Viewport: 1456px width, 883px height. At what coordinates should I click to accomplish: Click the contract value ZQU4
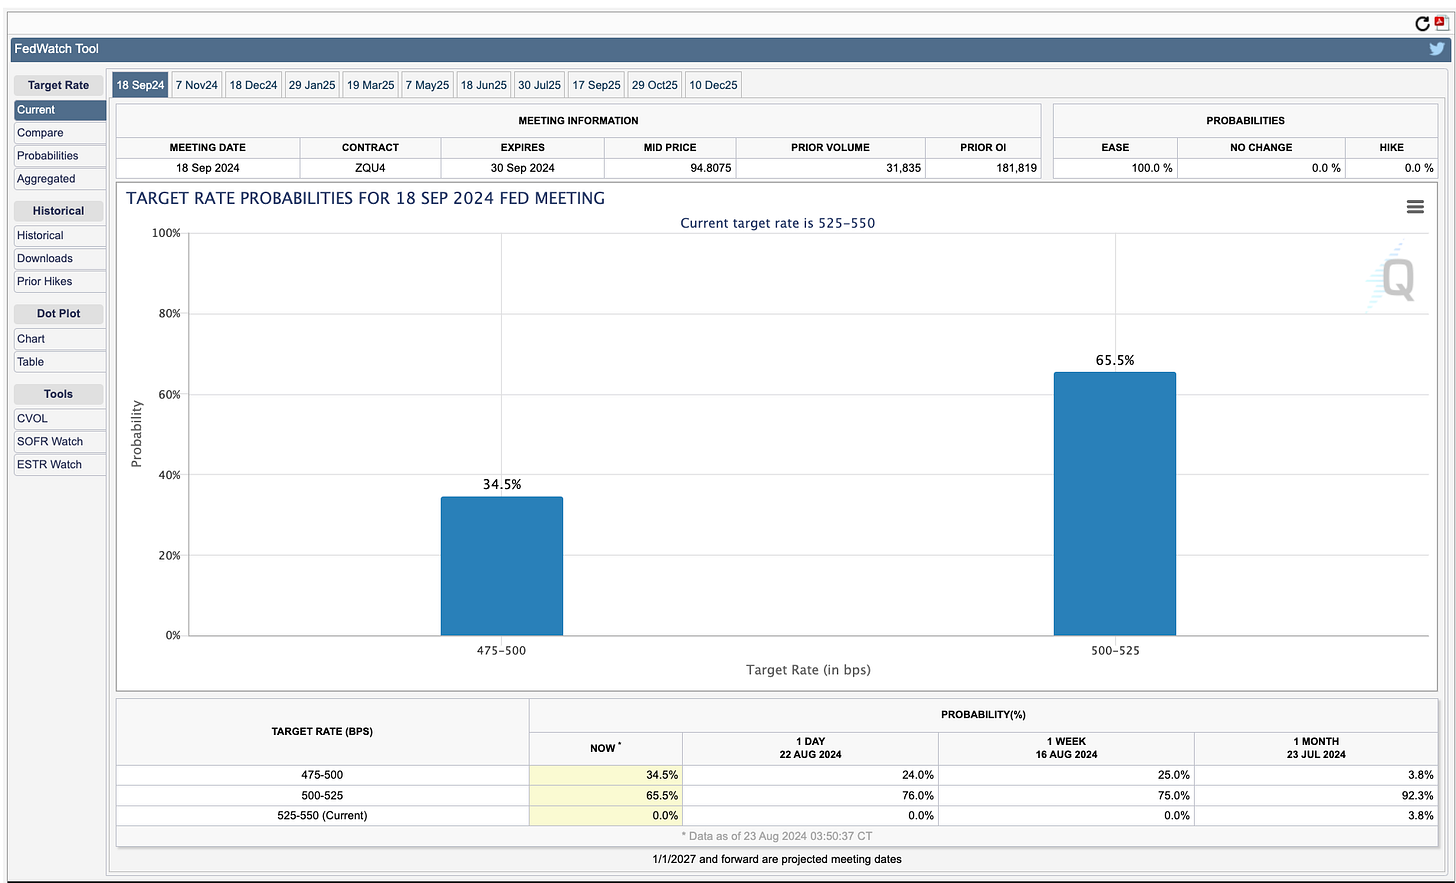click(x=370, y=168)
